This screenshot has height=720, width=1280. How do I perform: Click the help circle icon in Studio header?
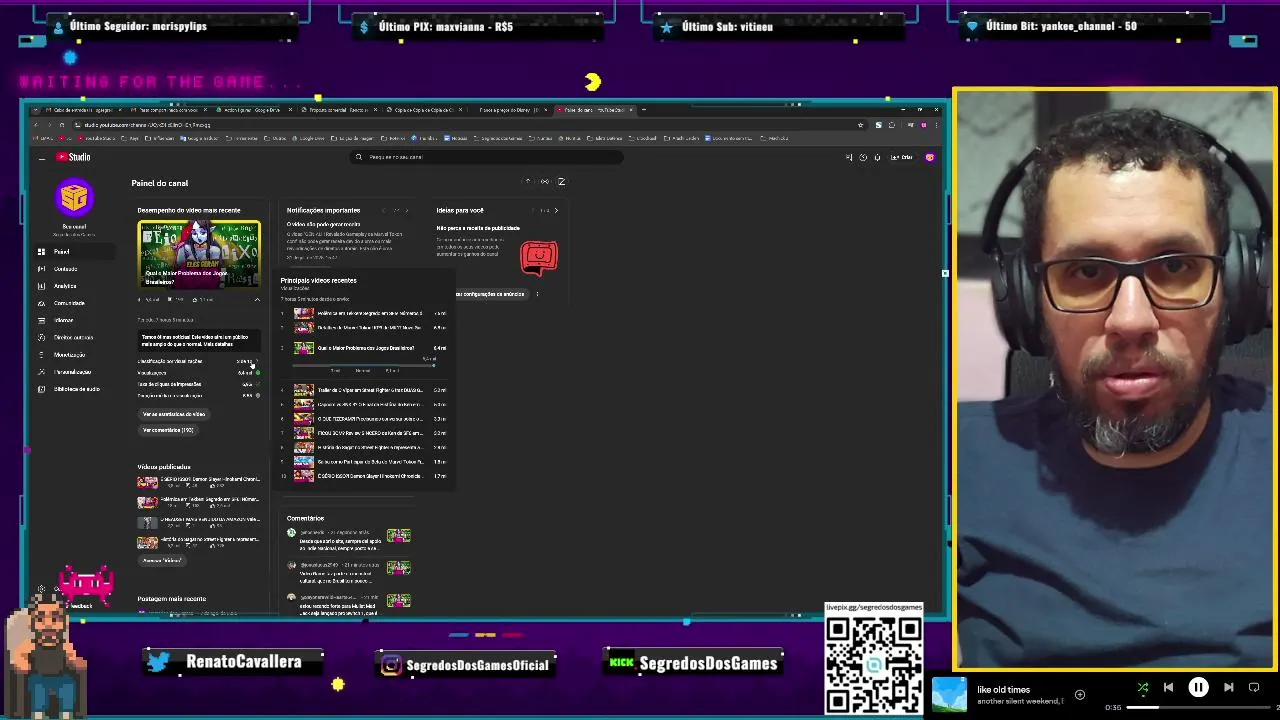(863, 157)
